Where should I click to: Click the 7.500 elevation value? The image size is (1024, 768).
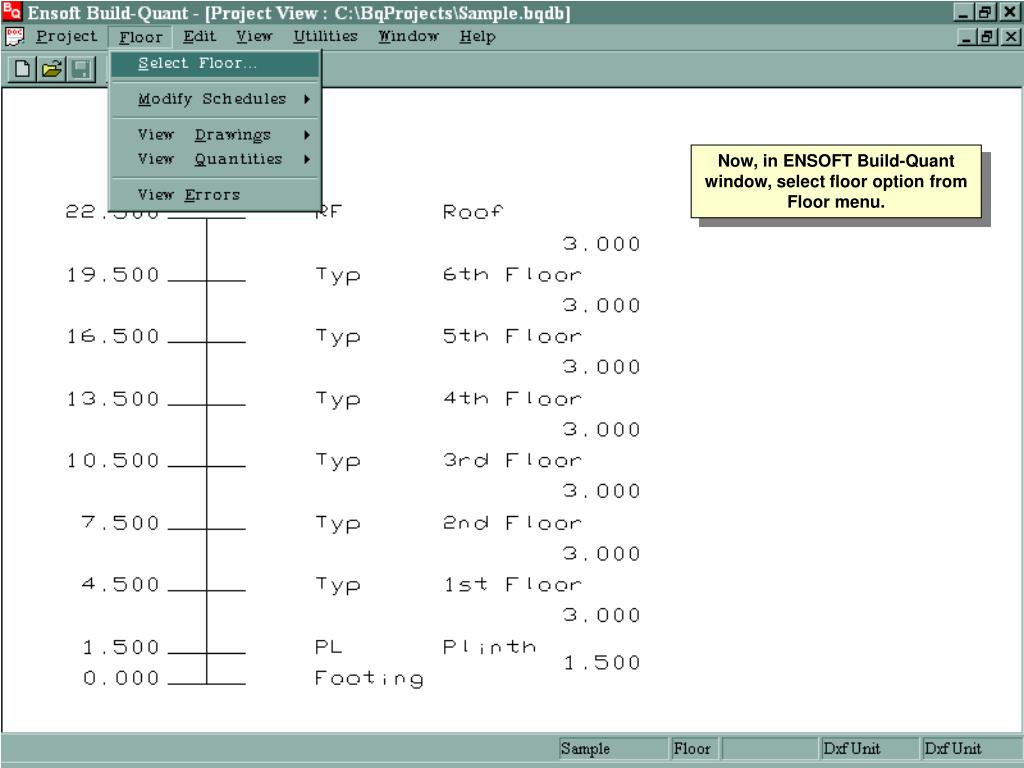pyautogui.click(x=120, y=522)
